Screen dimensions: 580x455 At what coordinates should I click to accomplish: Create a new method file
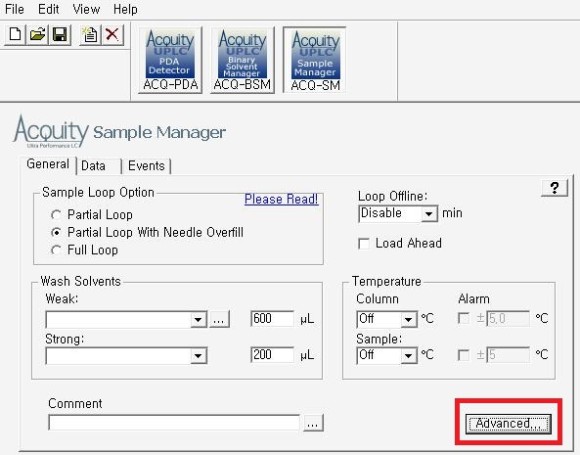tap(15, 34)
